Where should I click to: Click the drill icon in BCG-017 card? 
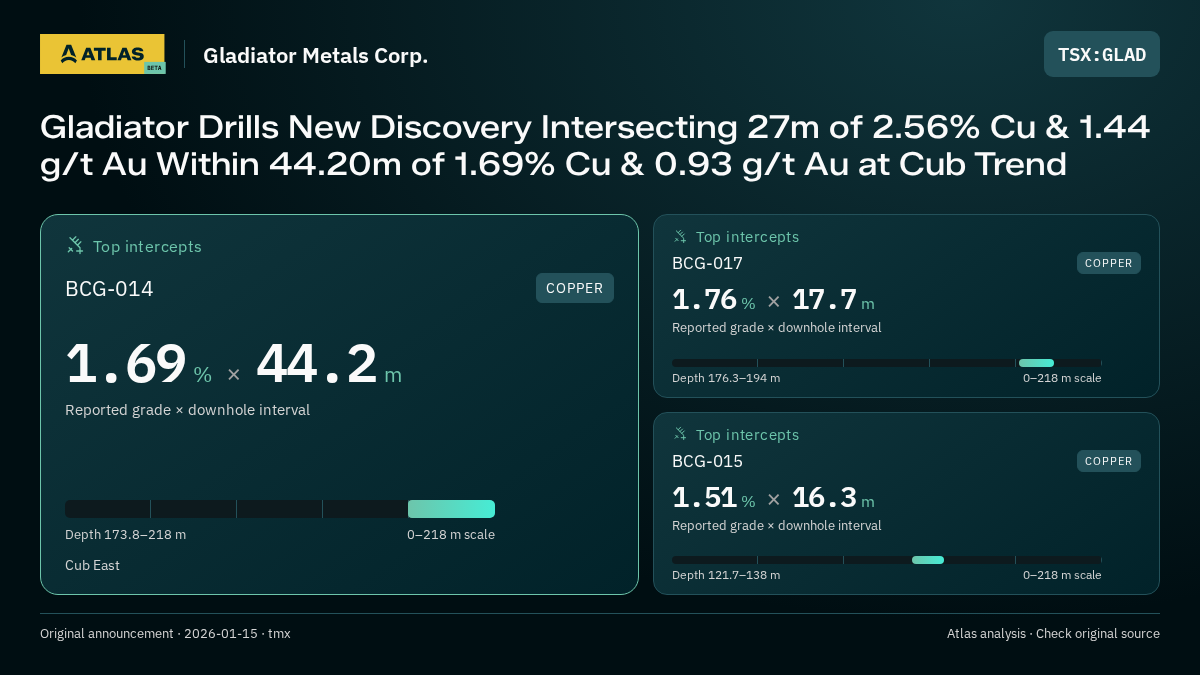(680, 237)
